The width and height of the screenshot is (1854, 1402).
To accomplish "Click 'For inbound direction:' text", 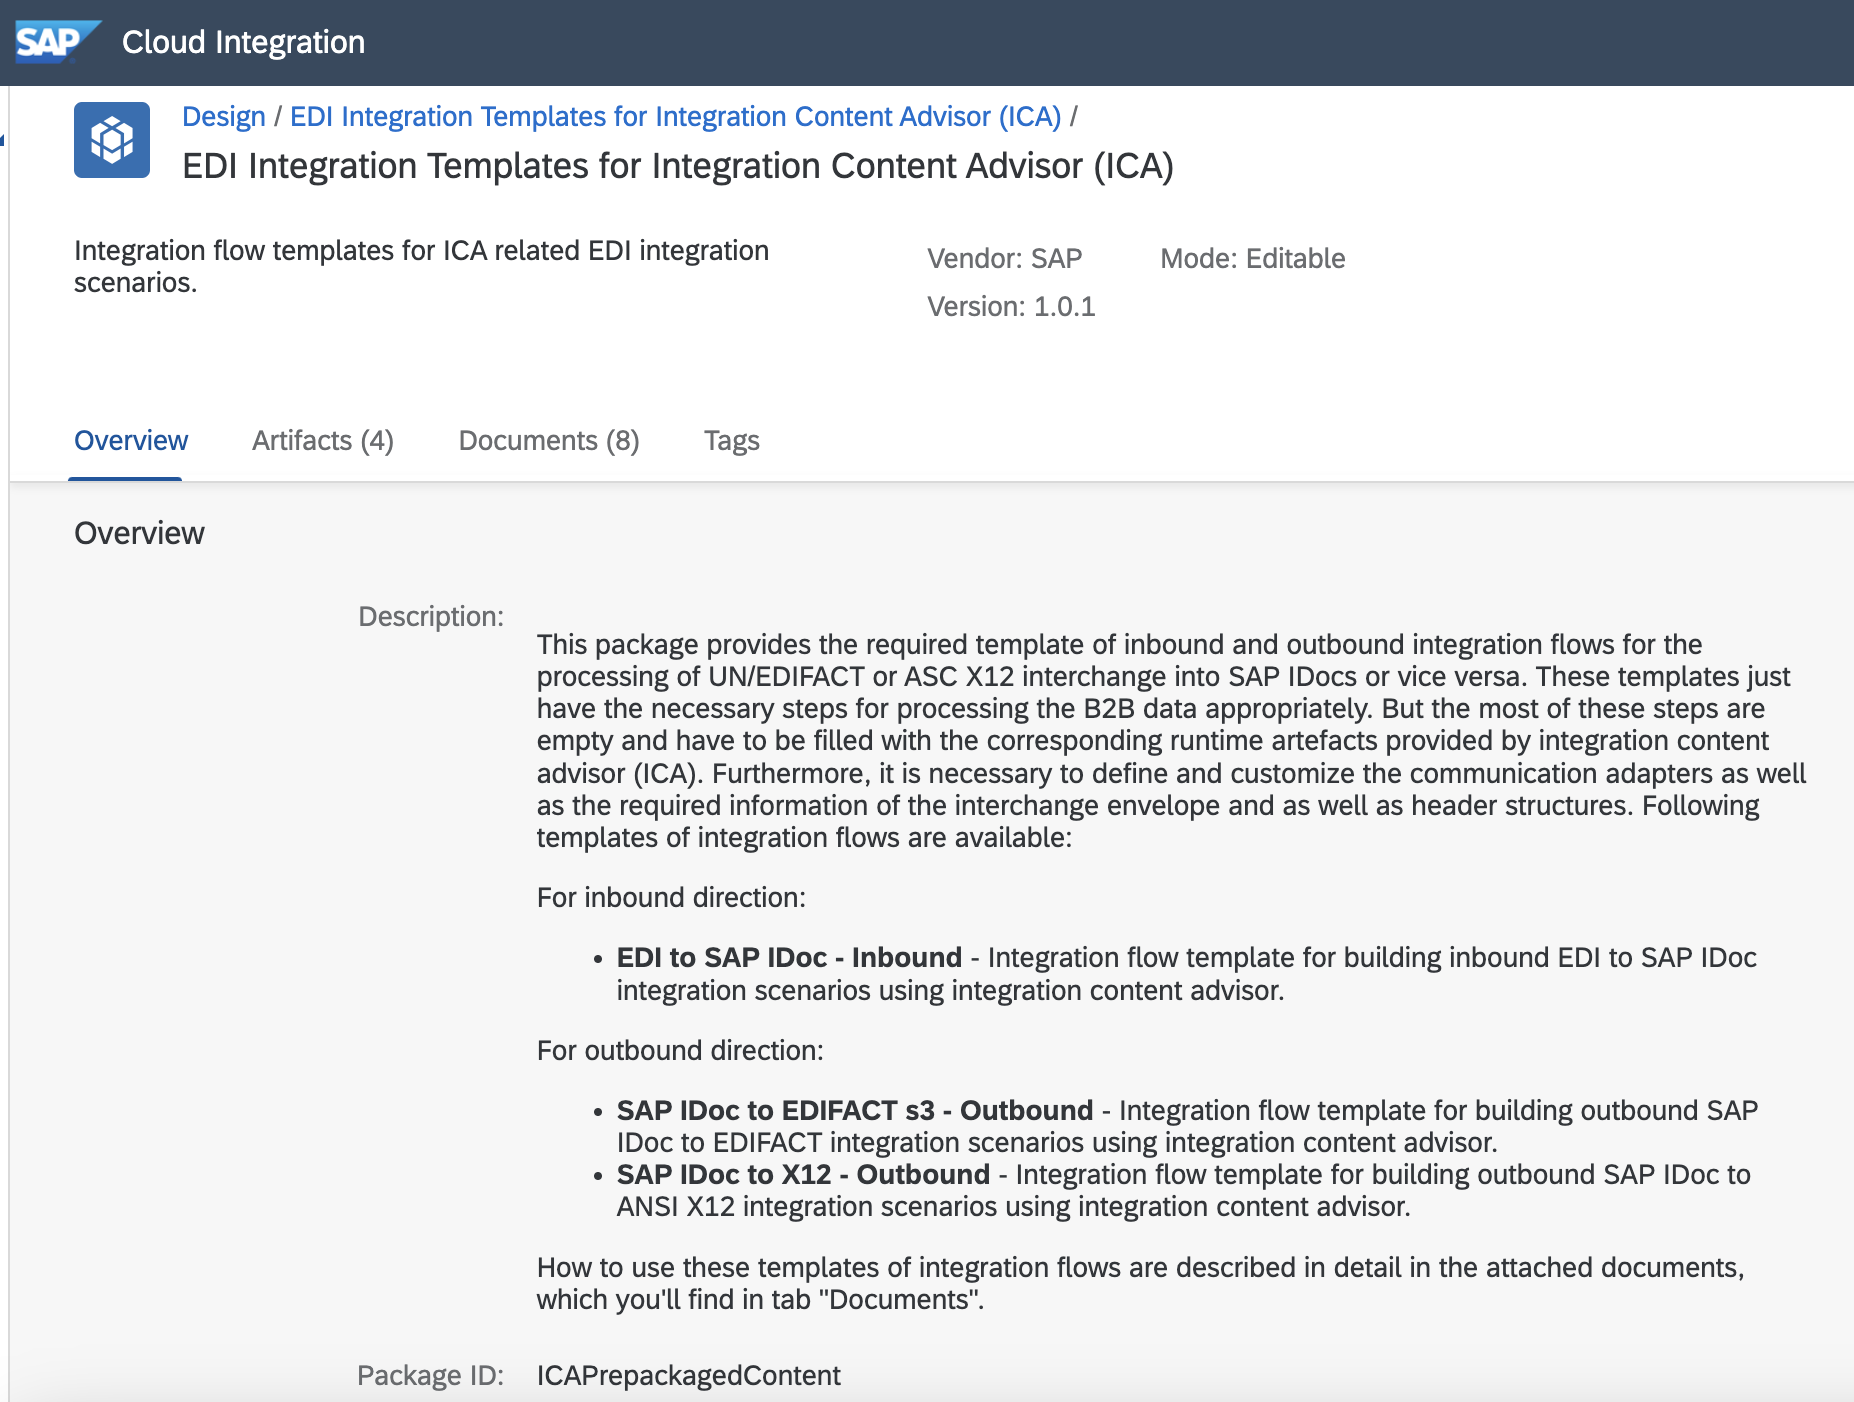I will 671,897.
